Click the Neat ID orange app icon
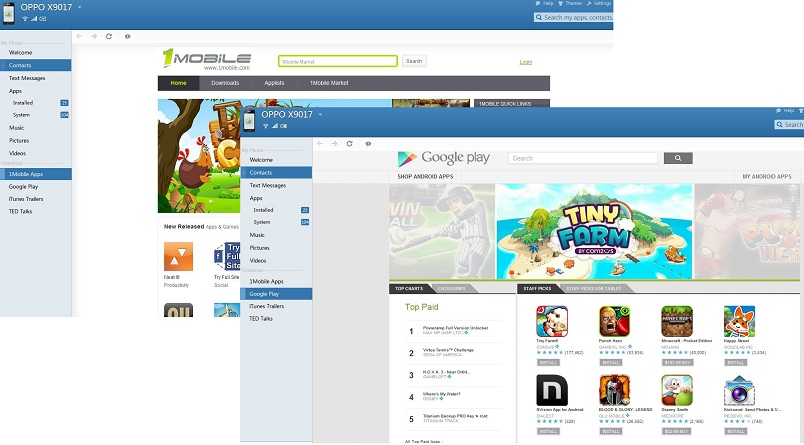The image size is (804, 445). 178,256
